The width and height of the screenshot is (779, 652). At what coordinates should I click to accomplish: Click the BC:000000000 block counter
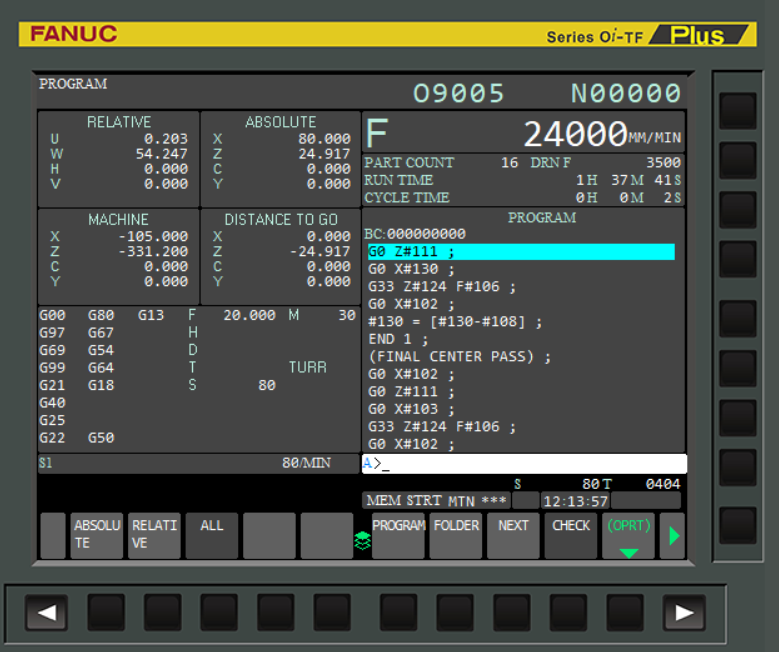pyautogui.click(x=415, y=234)
